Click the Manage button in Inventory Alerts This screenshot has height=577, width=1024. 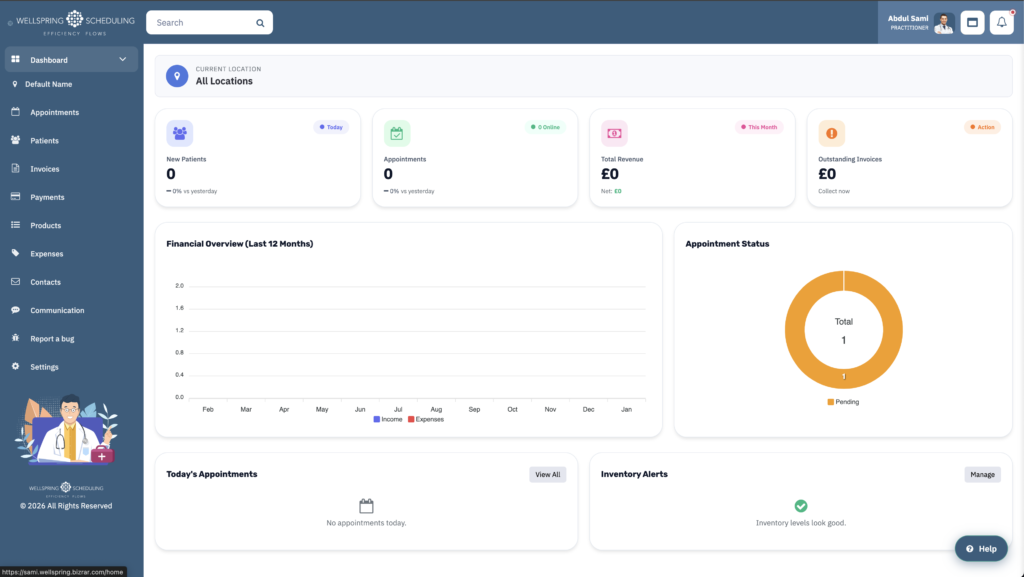[x=982, y=474]
